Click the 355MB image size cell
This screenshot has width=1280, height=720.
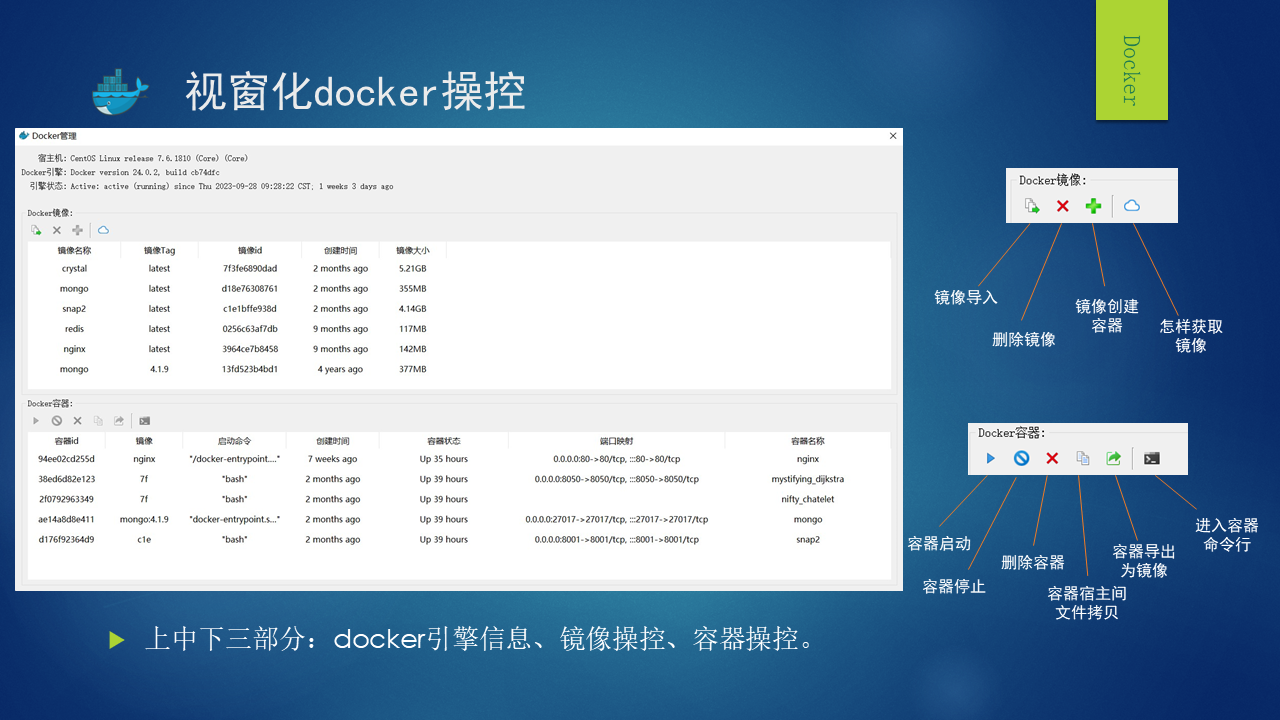click(x=413, y=289)
